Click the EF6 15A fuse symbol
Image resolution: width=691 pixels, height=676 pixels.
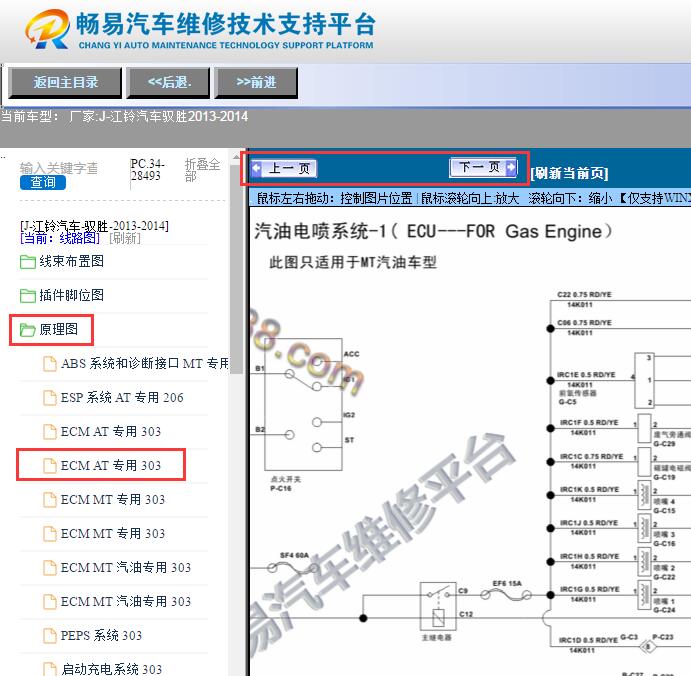pos(506,595)
